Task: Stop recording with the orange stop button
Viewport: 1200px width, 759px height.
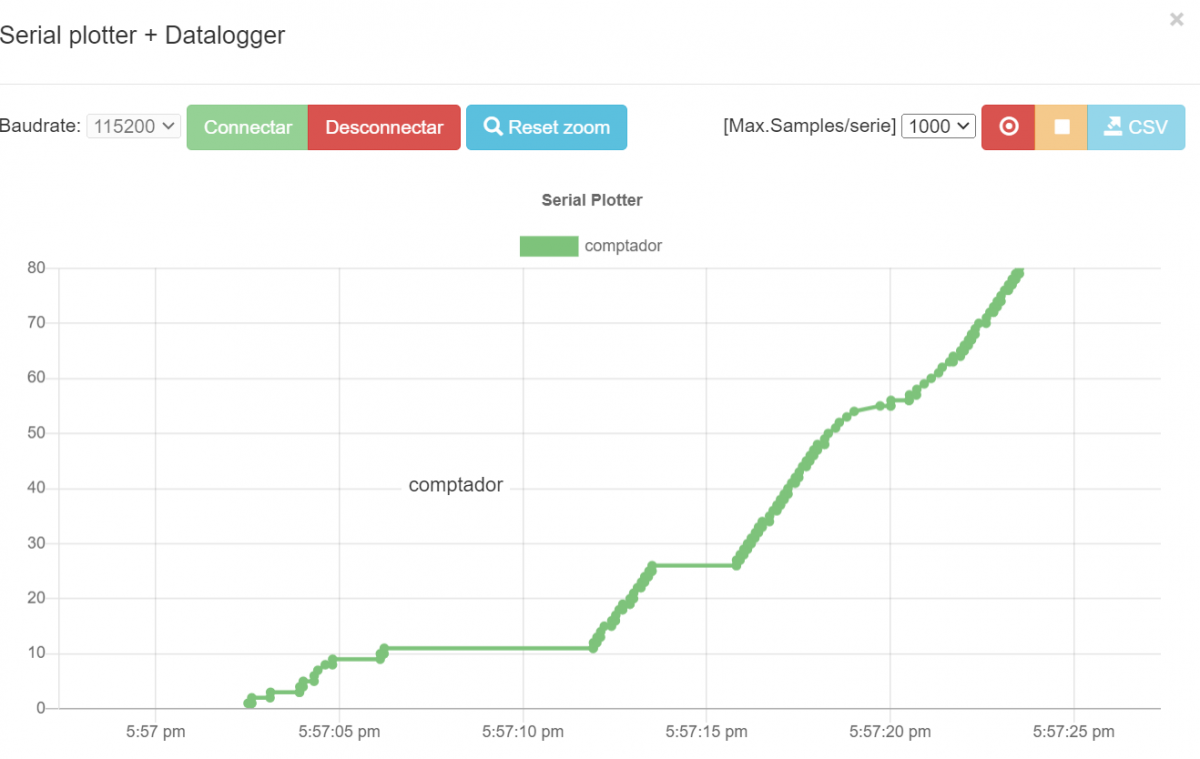Action: (1061, 127)
